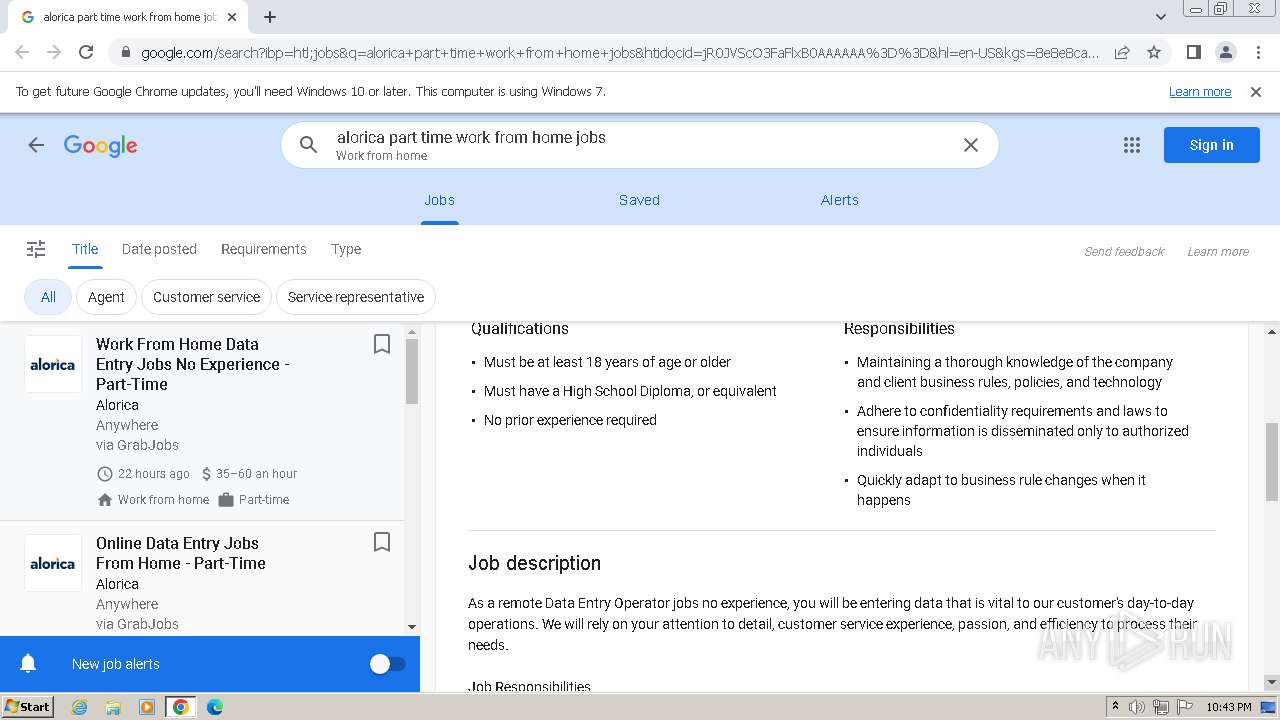This screenshot has width=1280, height=720.
Task: Open the Date posted filter
Action: point(159,249)
